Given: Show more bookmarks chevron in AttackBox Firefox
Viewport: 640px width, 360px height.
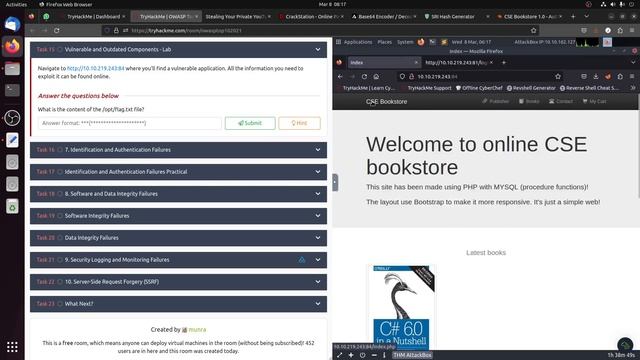Looking at the screenshot, I should 633,88.
